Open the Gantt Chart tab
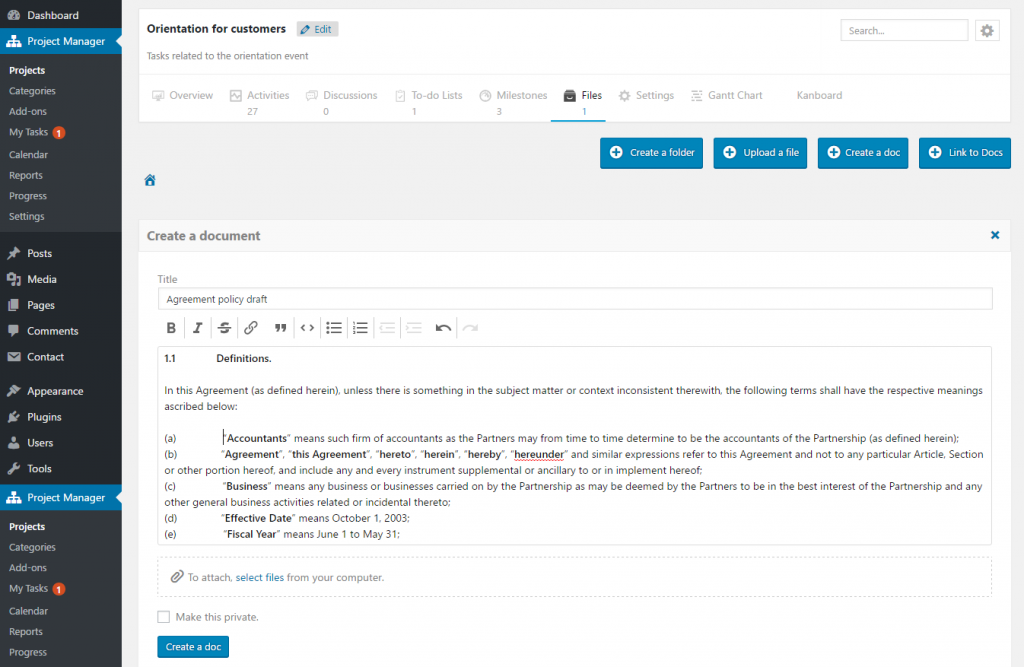The height and width of the screenshot is (667, 1024). (732, 95)
